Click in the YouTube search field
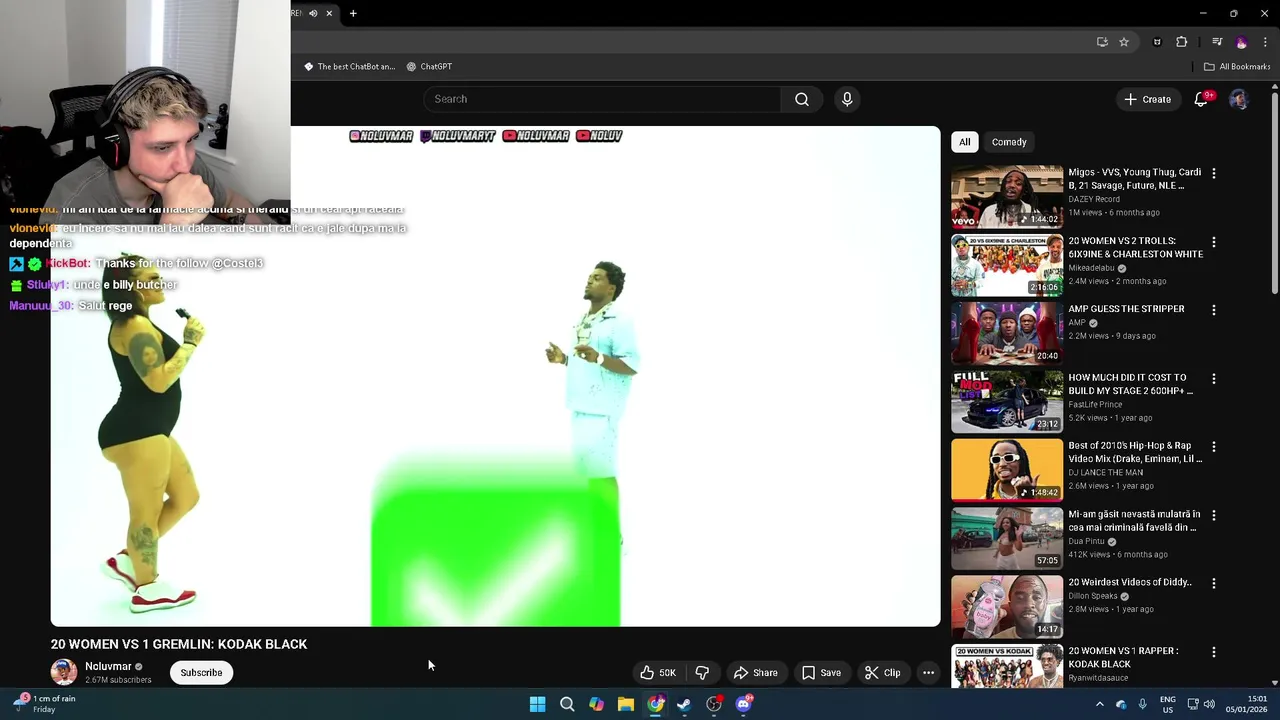Viewport: 1280px width, 720px height. [602, 99]
